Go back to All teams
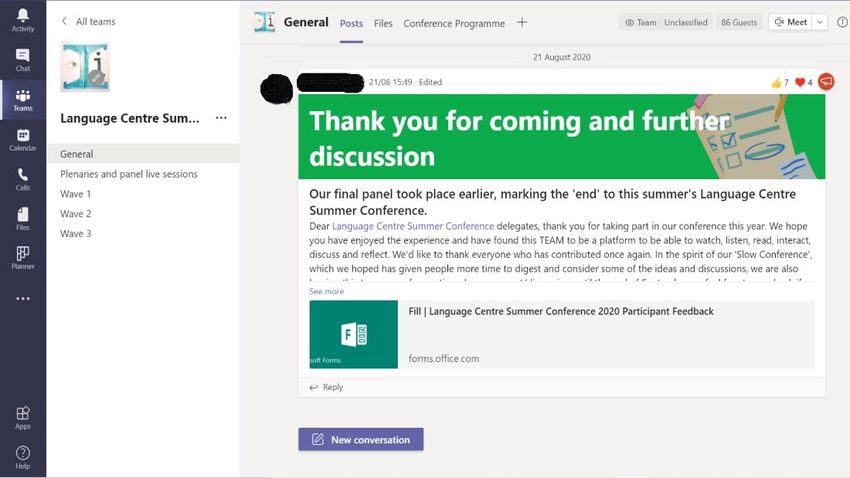The image size is (850, 478). coord(88,22)
